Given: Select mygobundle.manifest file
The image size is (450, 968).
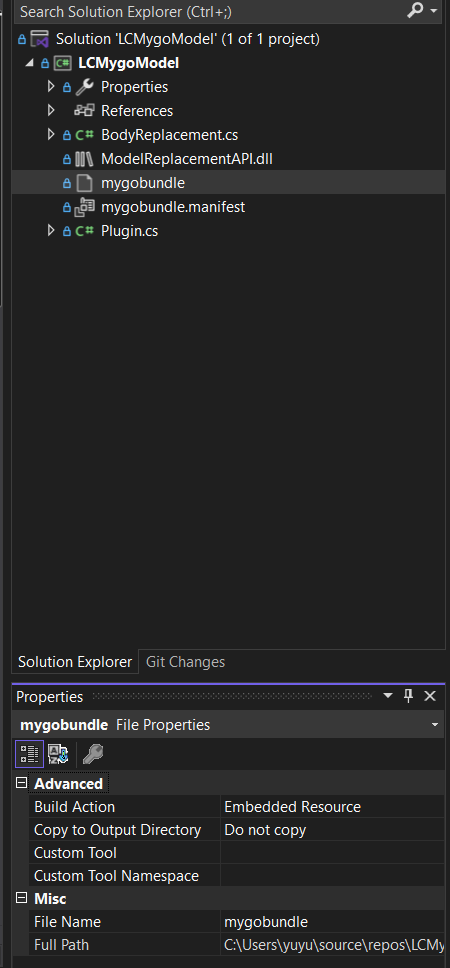Looking at the screenshot, I should pos(173,207).
